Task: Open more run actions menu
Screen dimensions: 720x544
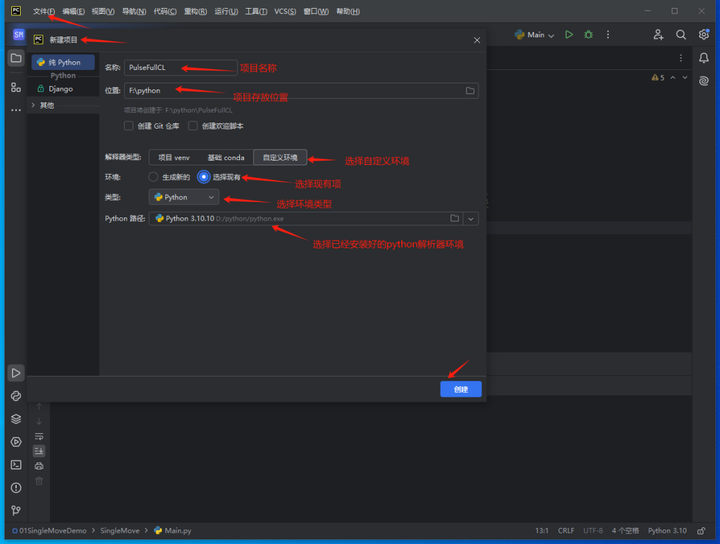Action: coord(608,34)
